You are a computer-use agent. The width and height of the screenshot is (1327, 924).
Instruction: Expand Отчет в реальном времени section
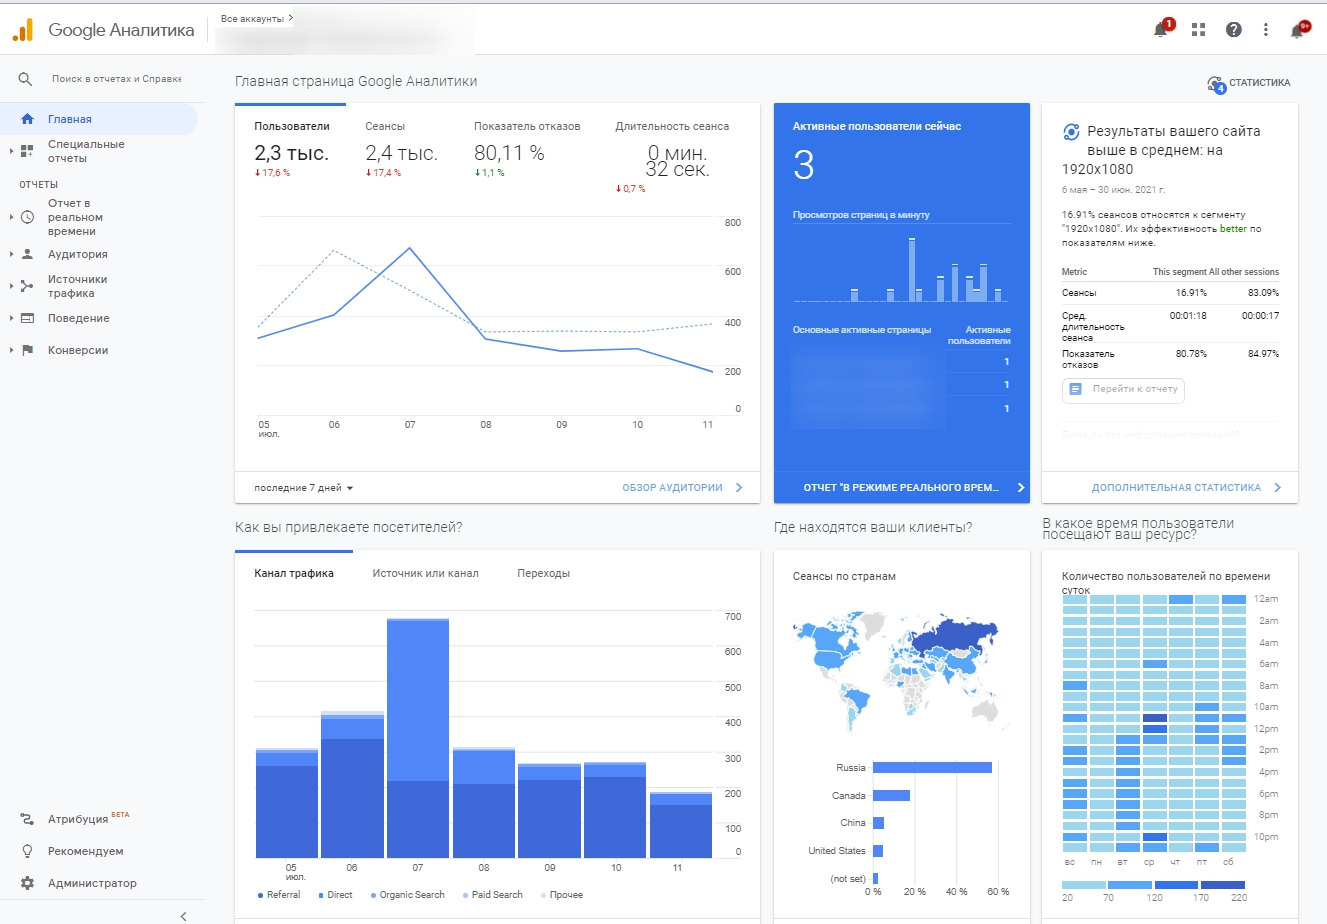pos(11,217)
